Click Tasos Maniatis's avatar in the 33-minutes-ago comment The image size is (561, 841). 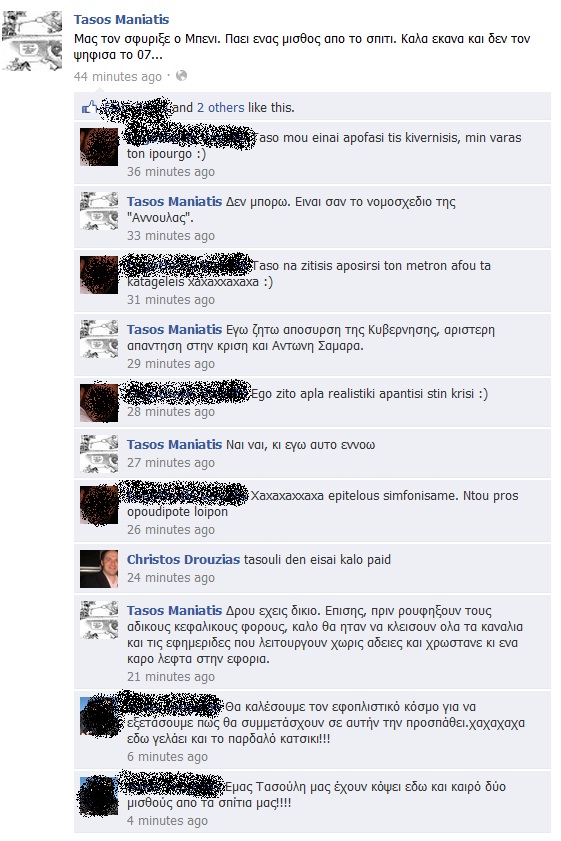(99, 211)
